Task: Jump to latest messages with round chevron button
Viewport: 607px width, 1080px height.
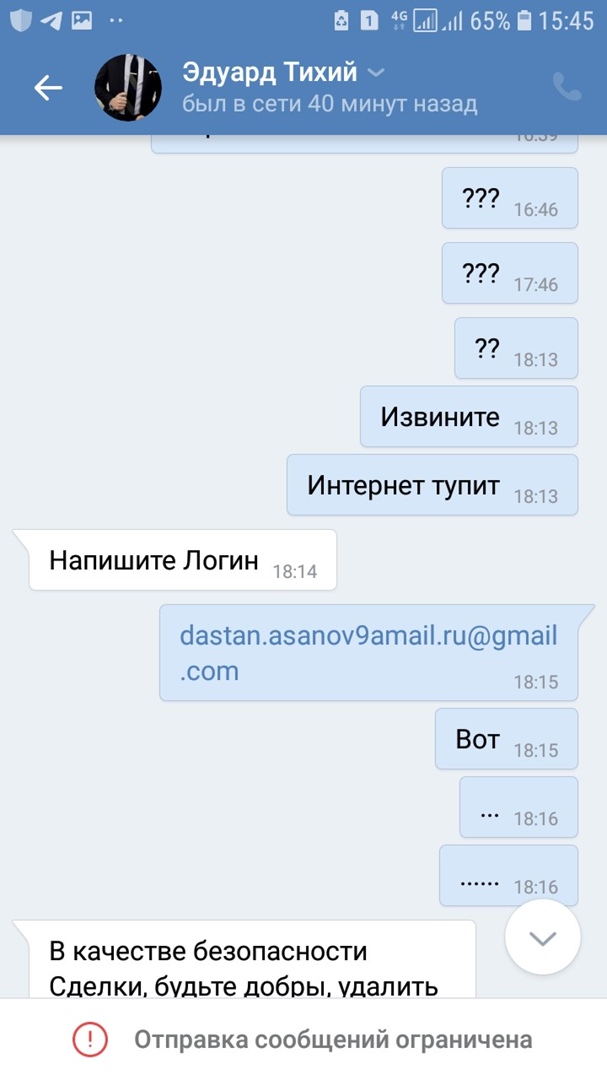Action: point(542,937)
